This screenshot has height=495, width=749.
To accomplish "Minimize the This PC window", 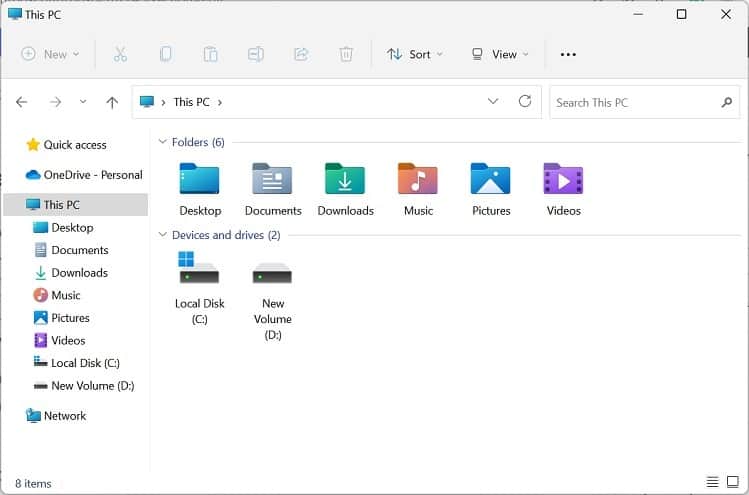I will 638,14.
